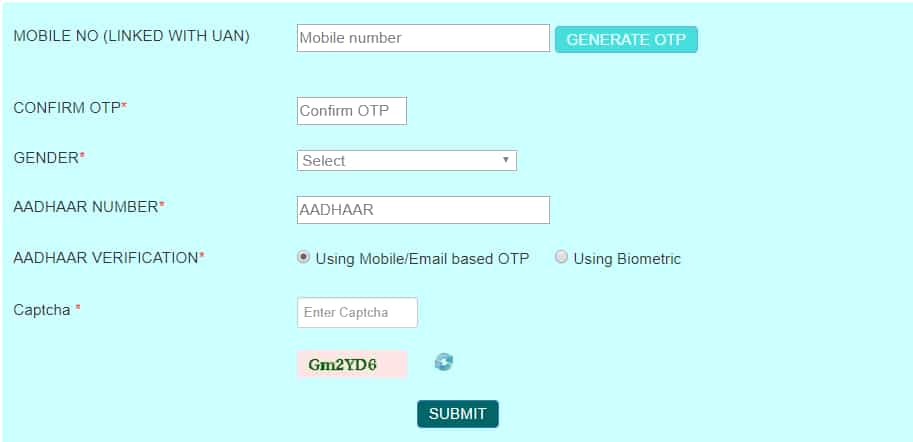This screenshot has height=442, width=913.
Task: Click the Using Biometric label text
Action: click(627, 259)
